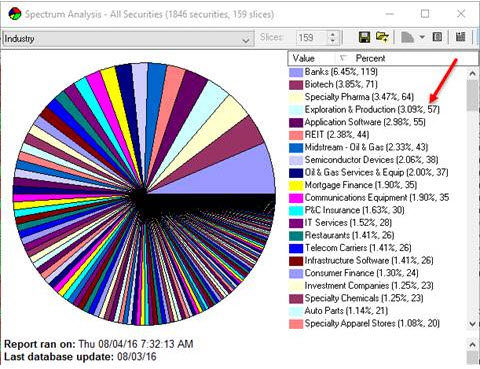
Task: Click the rightmost toolbar grid icon
Action: pyautogui.click(x=461, y=37)
